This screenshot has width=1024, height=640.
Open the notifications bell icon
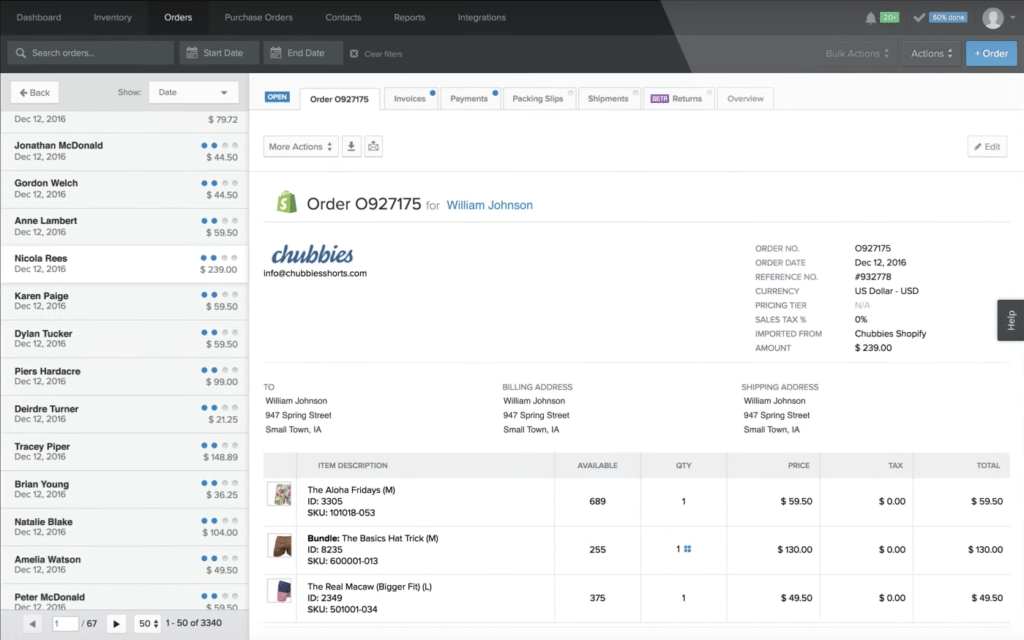tap(871, 18)
